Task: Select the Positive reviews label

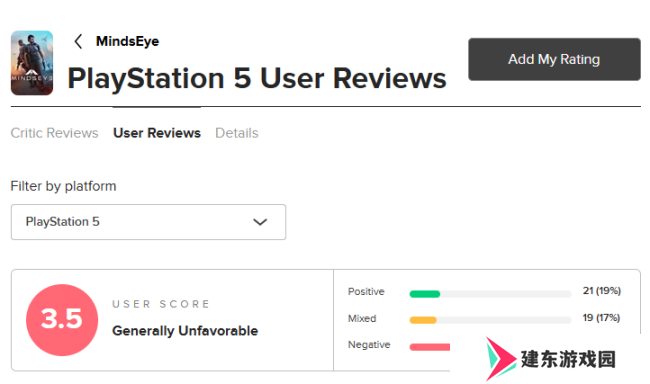Action: point(366,292)
